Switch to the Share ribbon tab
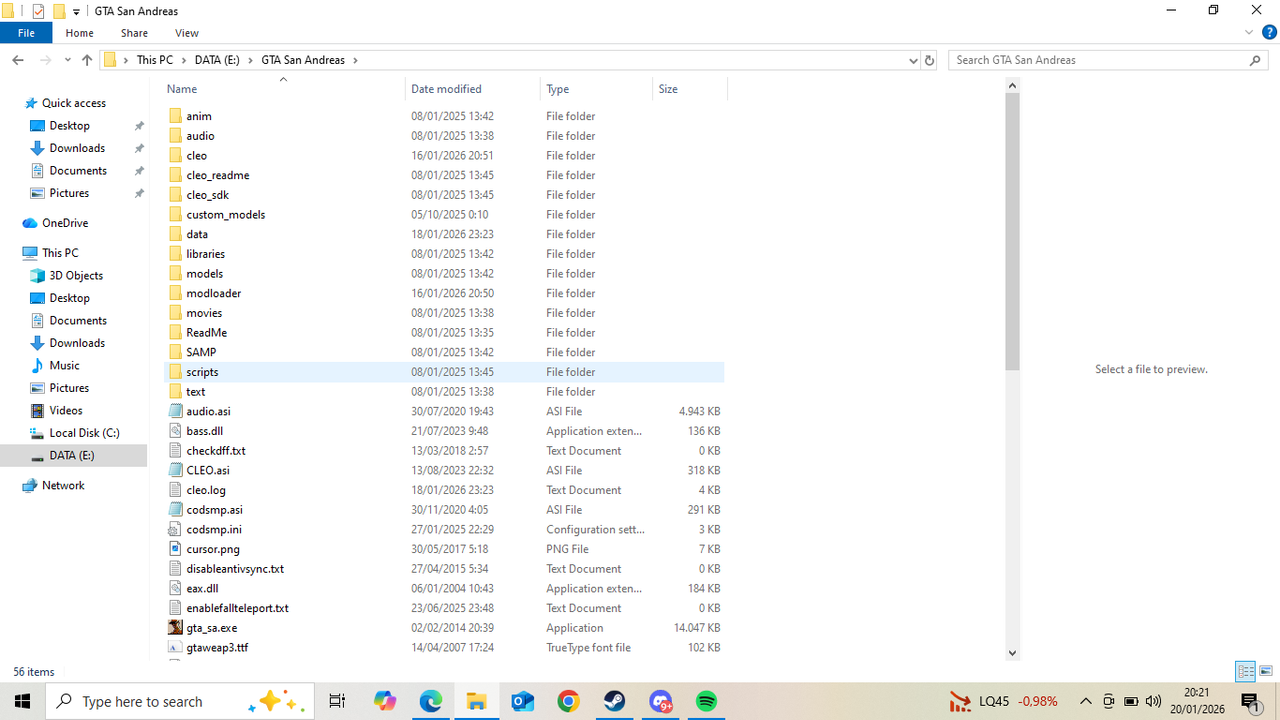Screen dimensions: 1280x720 pos(134,33)
